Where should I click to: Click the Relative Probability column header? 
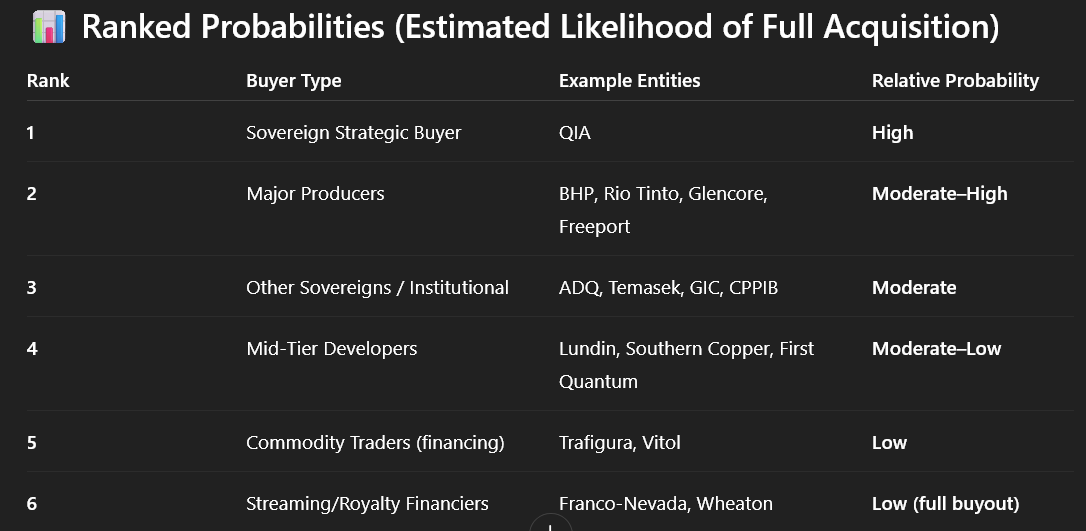coord(955,81)
